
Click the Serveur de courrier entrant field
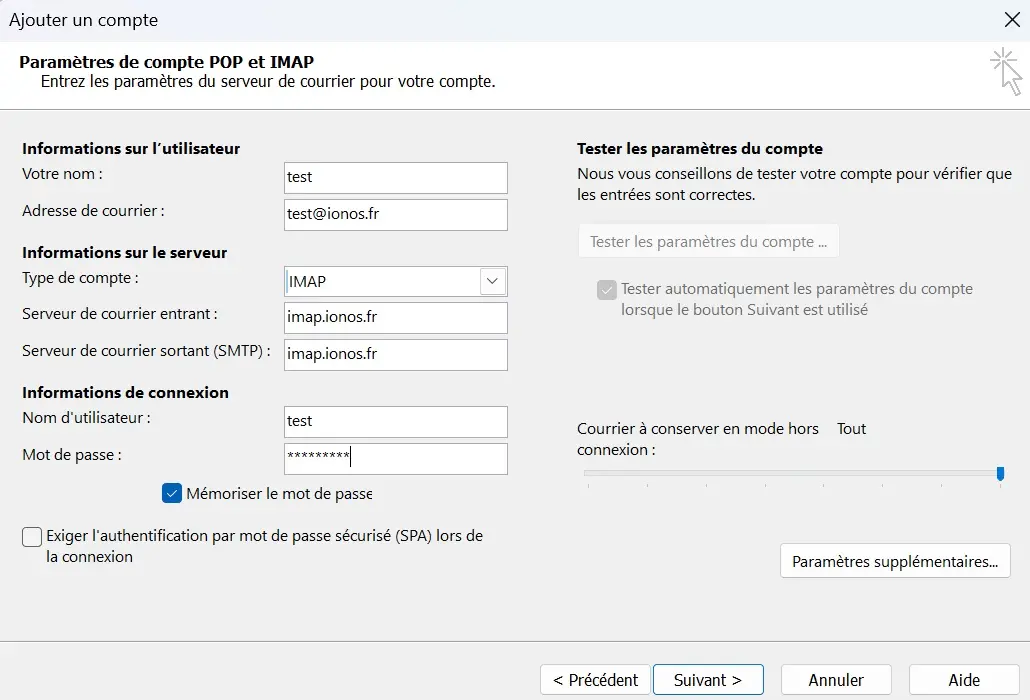(x=395, y=317)
